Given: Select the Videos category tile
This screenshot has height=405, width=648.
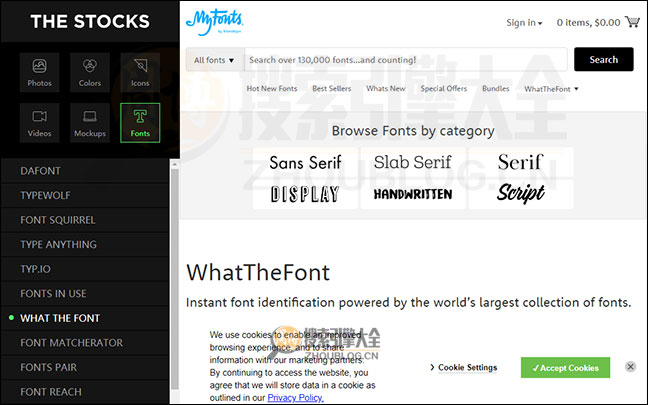Looking at the screenshot, I should 40,123.
